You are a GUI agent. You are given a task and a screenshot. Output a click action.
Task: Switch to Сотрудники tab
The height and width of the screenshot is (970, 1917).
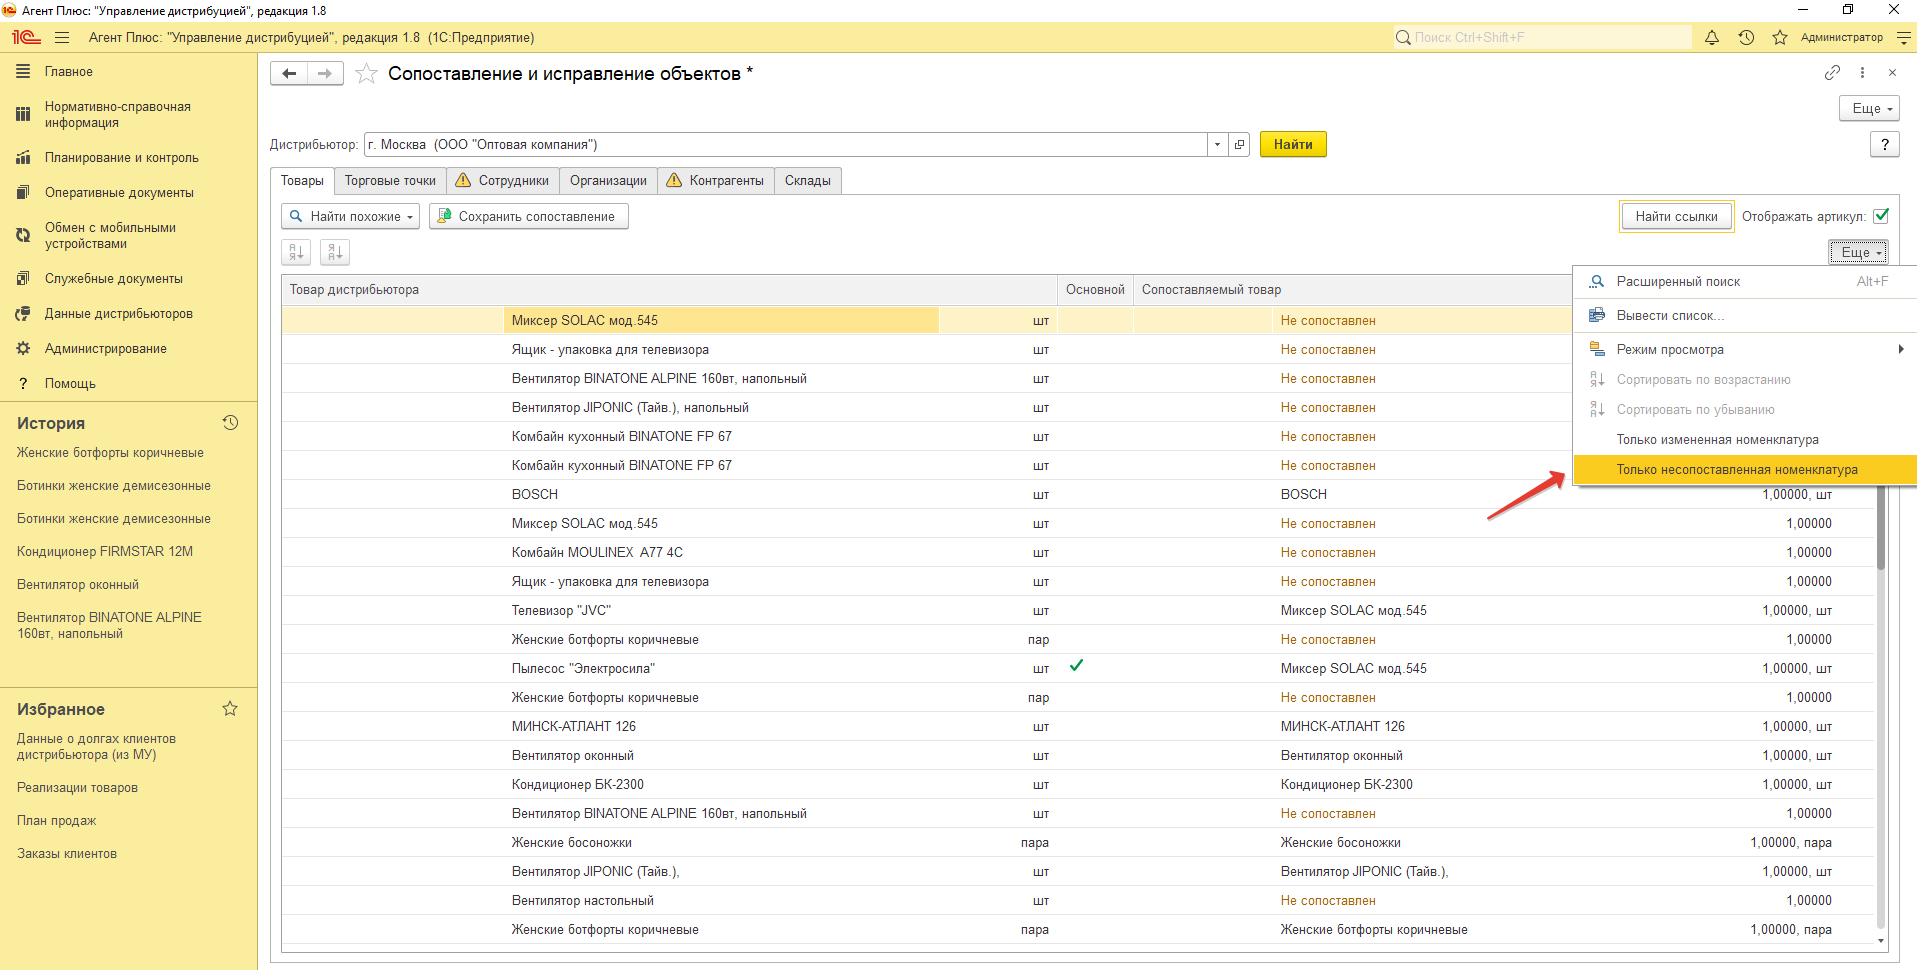[x=503, y=181]
